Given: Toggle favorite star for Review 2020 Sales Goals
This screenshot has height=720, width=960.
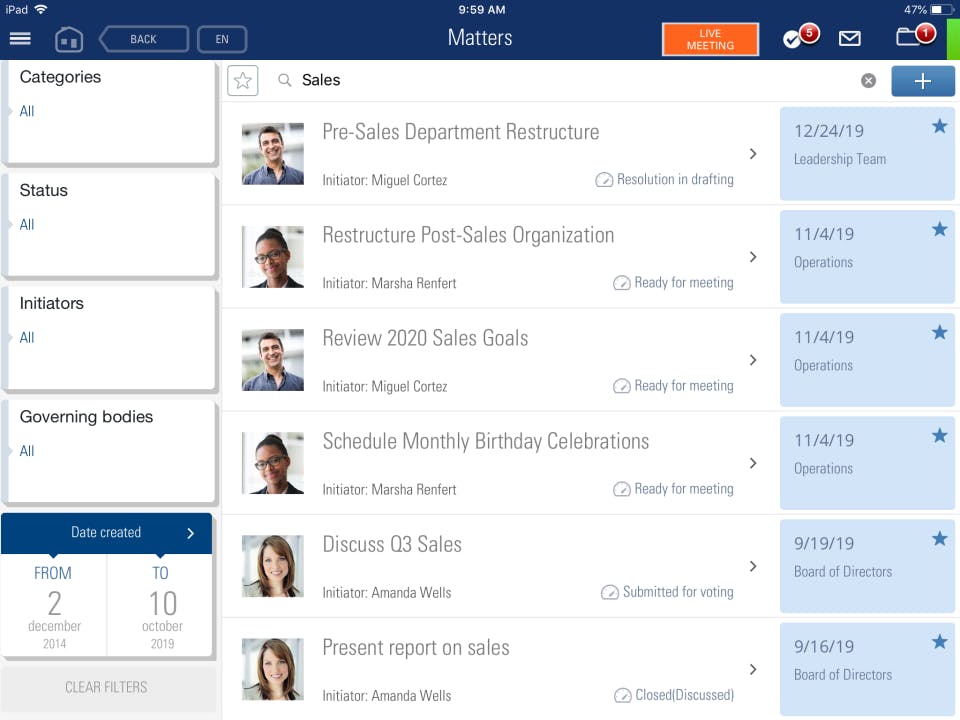Looking at the screenshot, I should (x=939, y=333).
